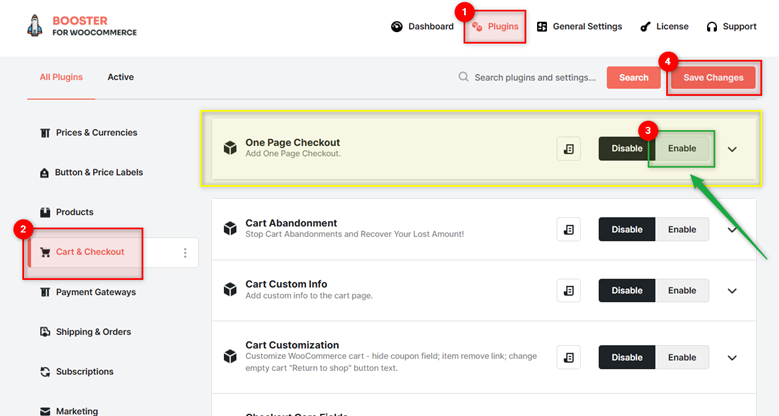779x416 pixels.
Task: Select the Shipping & Orders category
Action: click(85, 332)
